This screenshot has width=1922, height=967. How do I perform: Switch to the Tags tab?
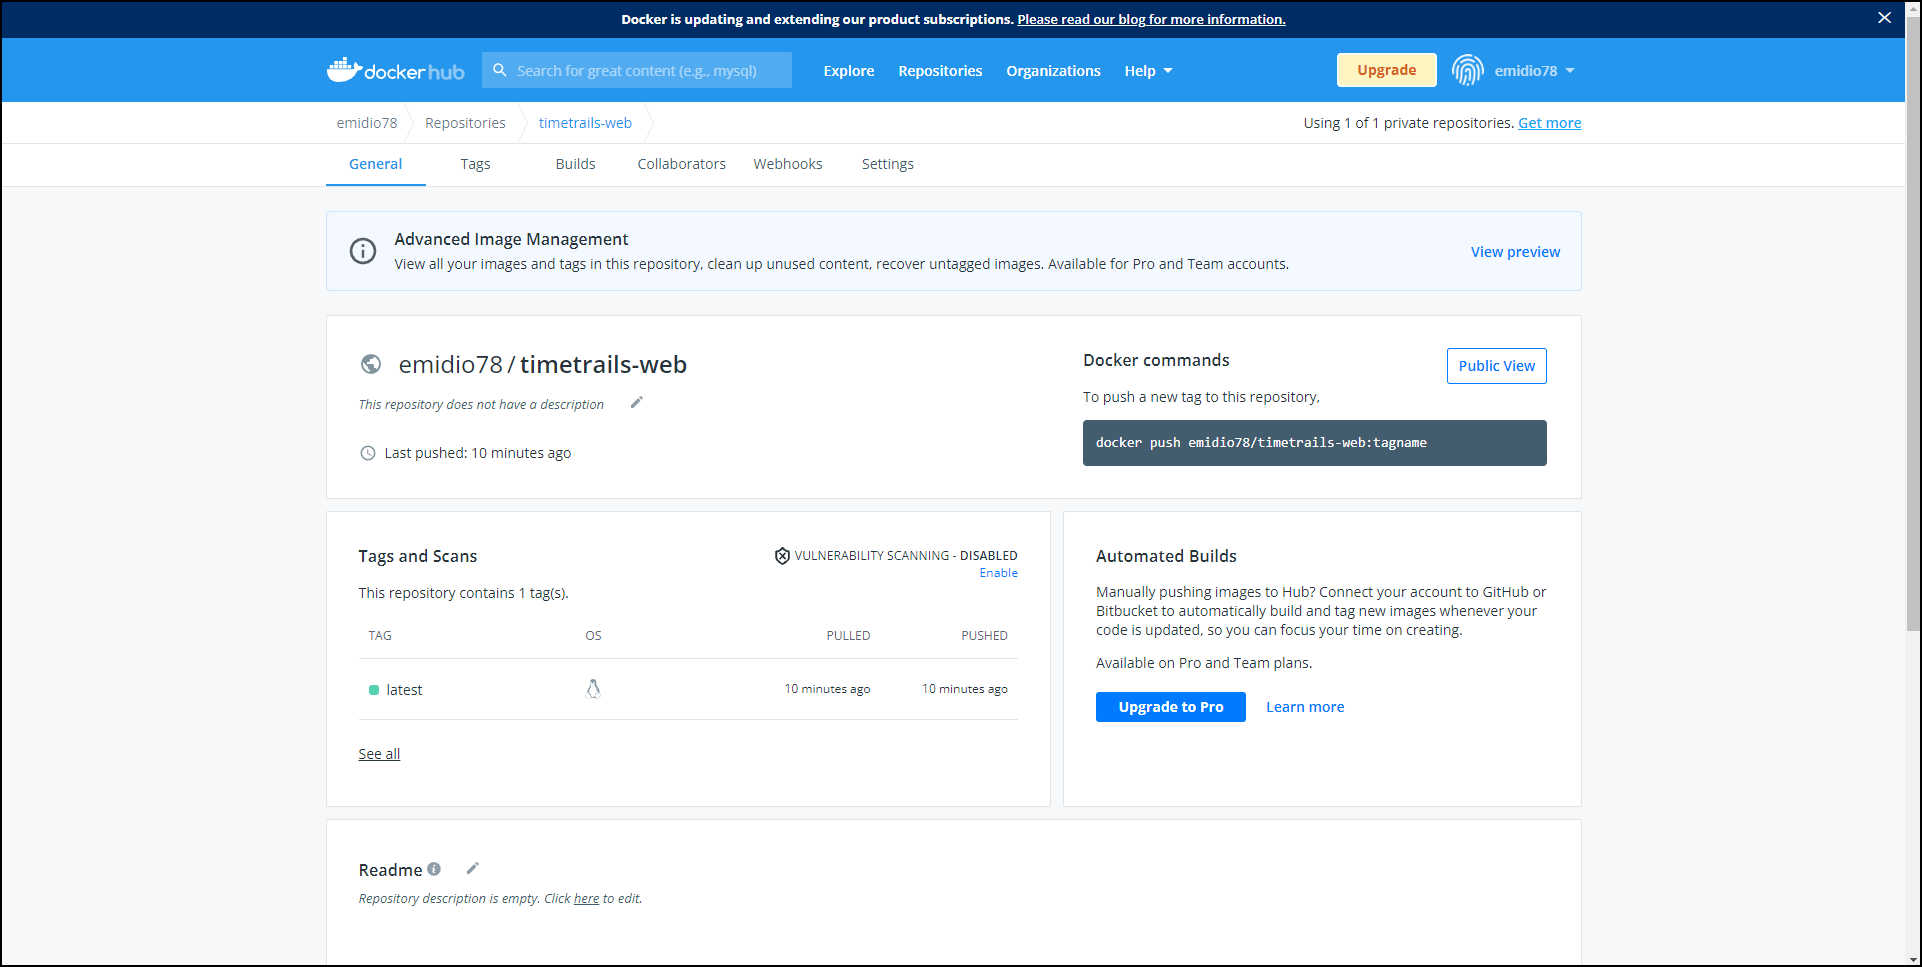coord(475,164)
